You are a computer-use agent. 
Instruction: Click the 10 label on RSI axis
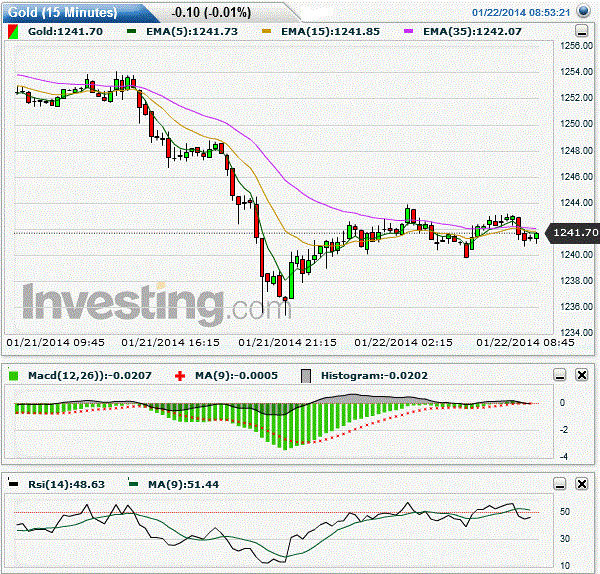click(x=565, y=565)
